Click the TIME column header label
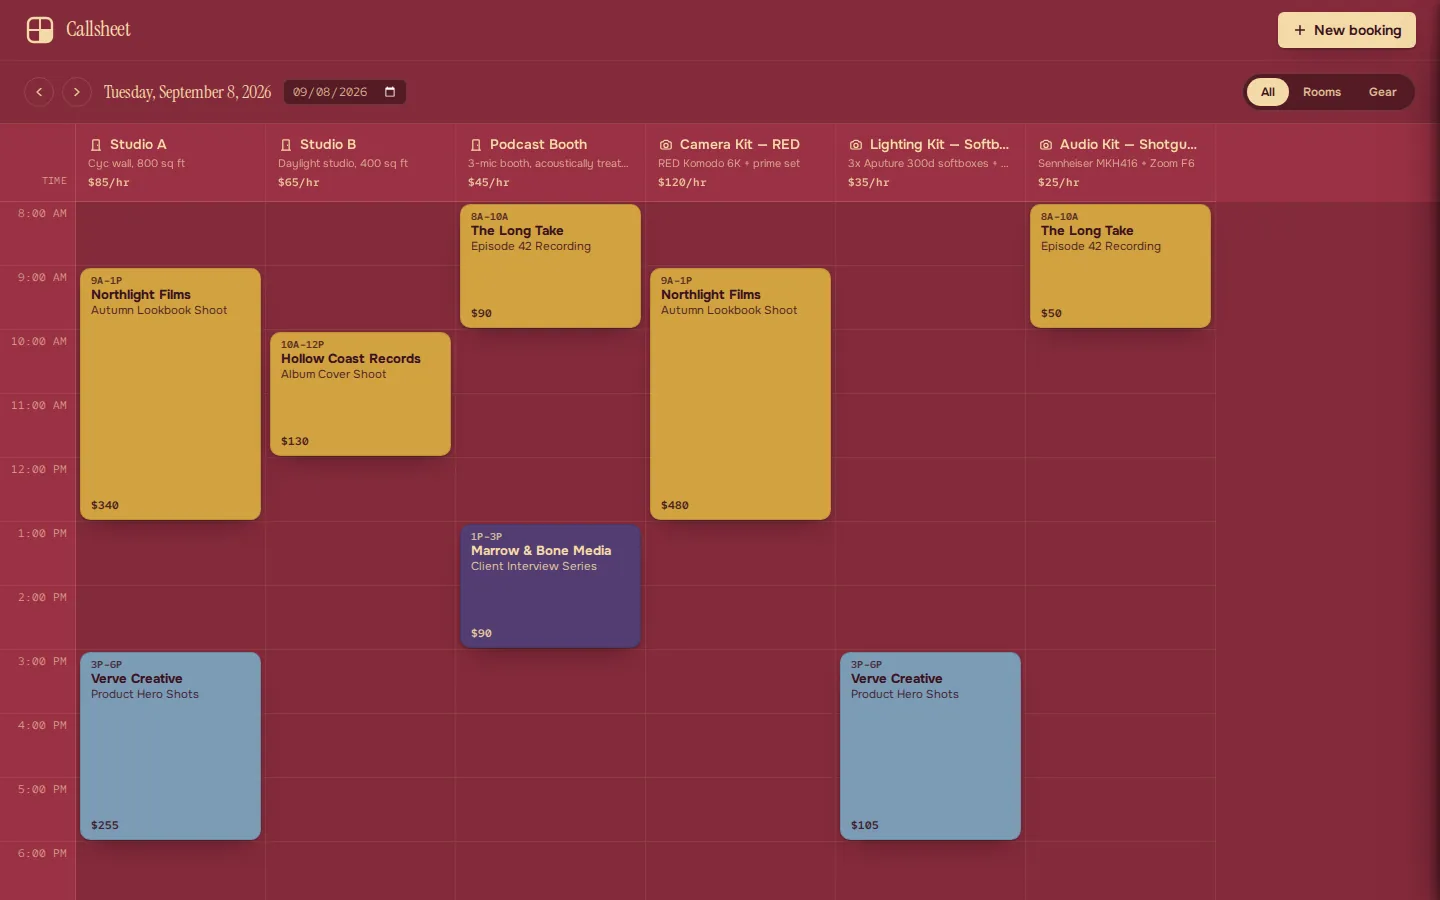Viewport: 1440px width, 900px height. [54, 181]
